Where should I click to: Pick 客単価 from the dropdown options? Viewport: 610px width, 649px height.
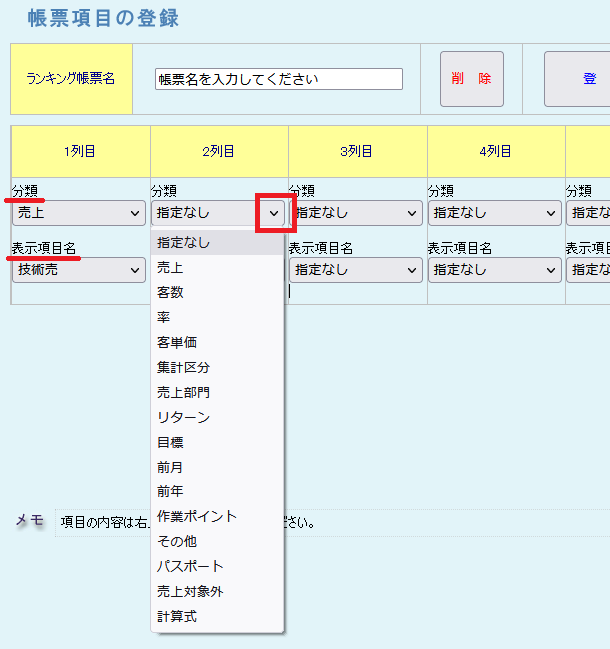tap(177, 343)
